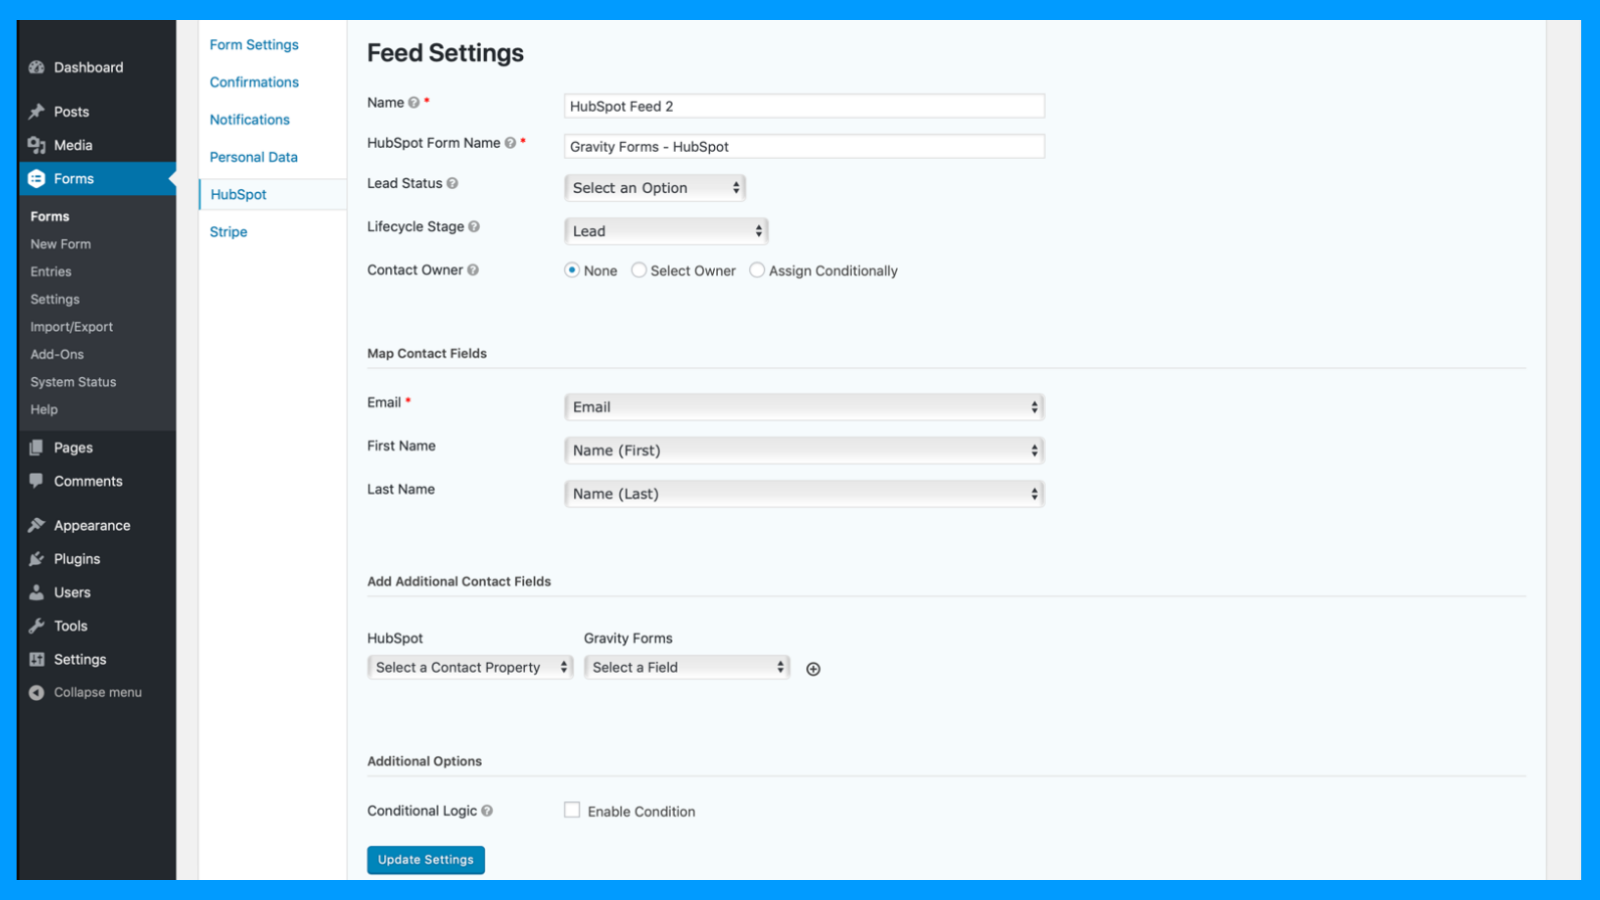Open the Notifications tab
The image size is (1600, 900).
(x=250, y=119)
